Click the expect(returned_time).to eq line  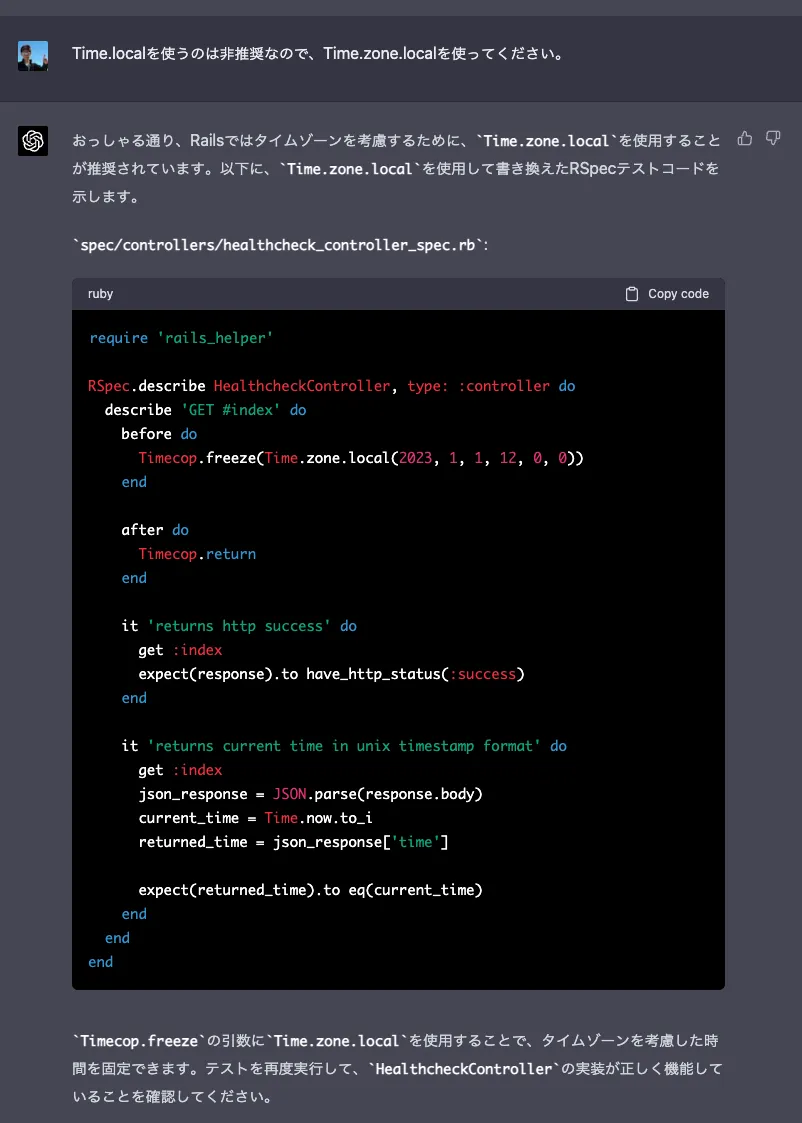tap(310, 890)
